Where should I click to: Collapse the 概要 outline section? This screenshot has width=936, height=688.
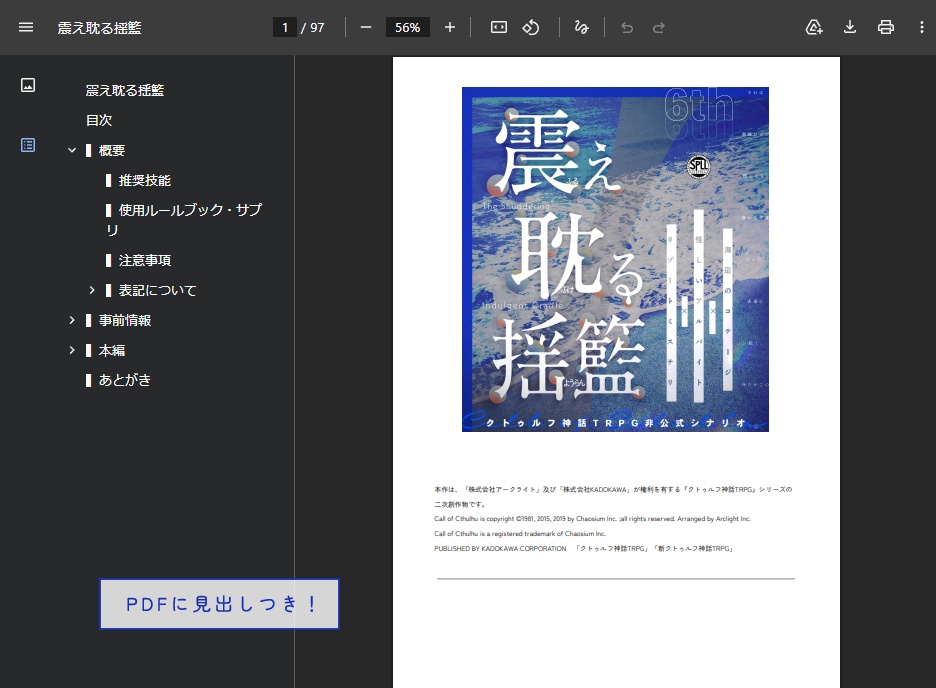pos(72,150)
